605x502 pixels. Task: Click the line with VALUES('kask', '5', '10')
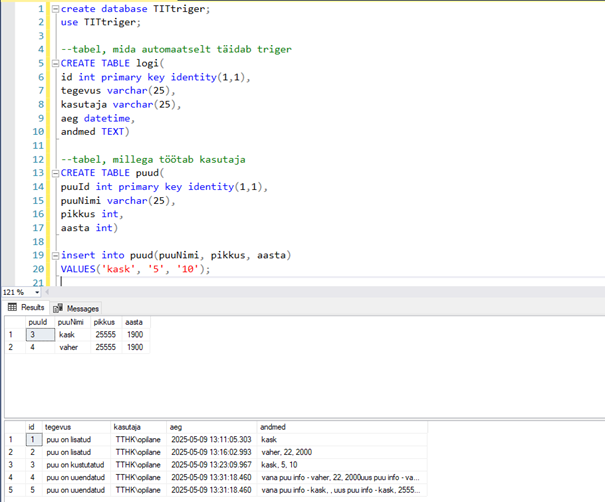pos(136,269)
